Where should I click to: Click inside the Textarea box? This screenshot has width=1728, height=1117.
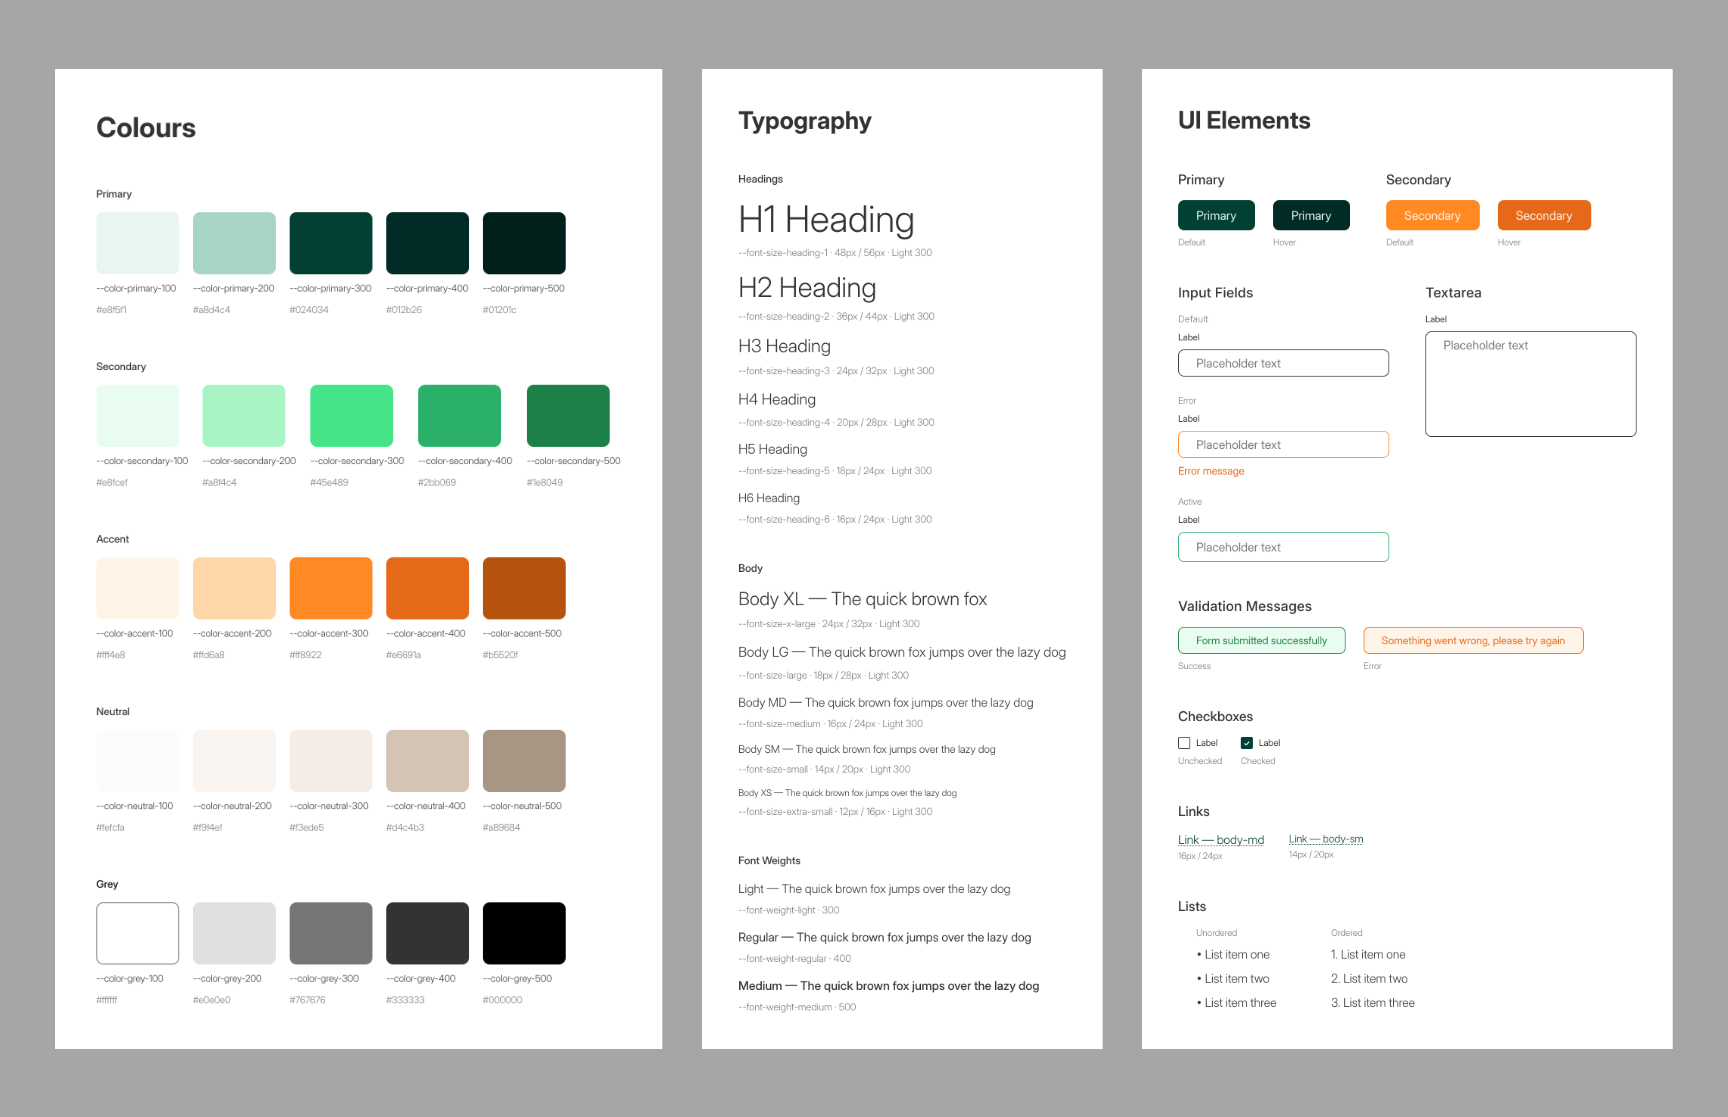click(x=1530, y=384)
